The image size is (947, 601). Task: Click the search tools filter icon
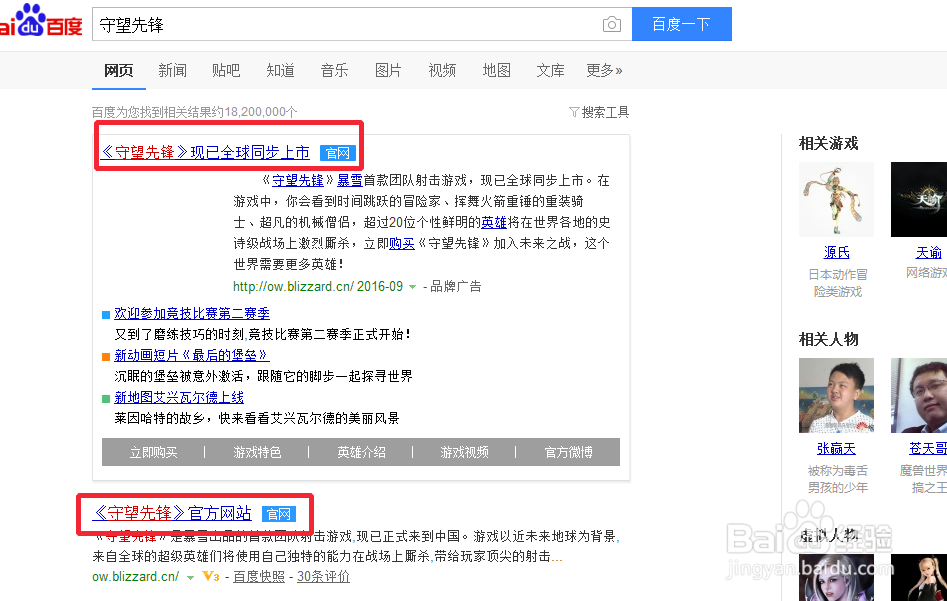click(x=574, y=112)
